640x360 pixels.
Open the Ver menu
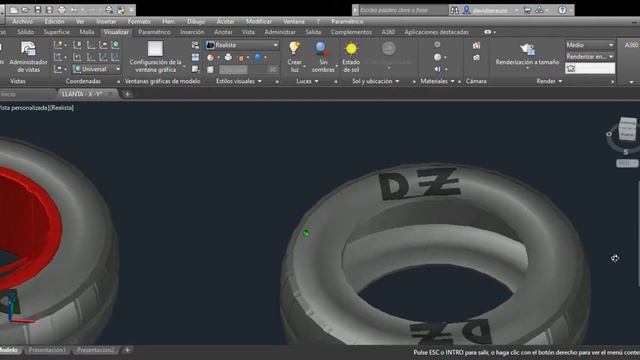pos(80,21)
